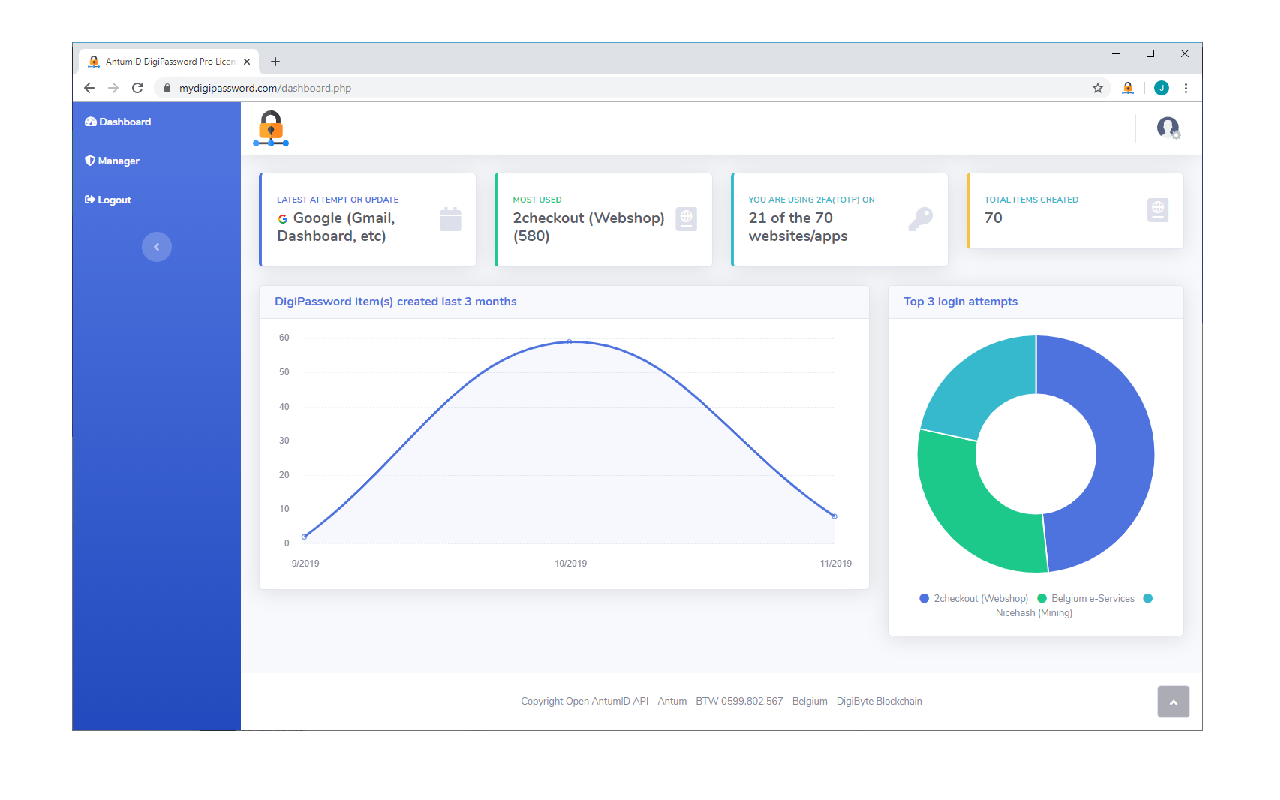Click the passport icon in Most Used card

686,219
